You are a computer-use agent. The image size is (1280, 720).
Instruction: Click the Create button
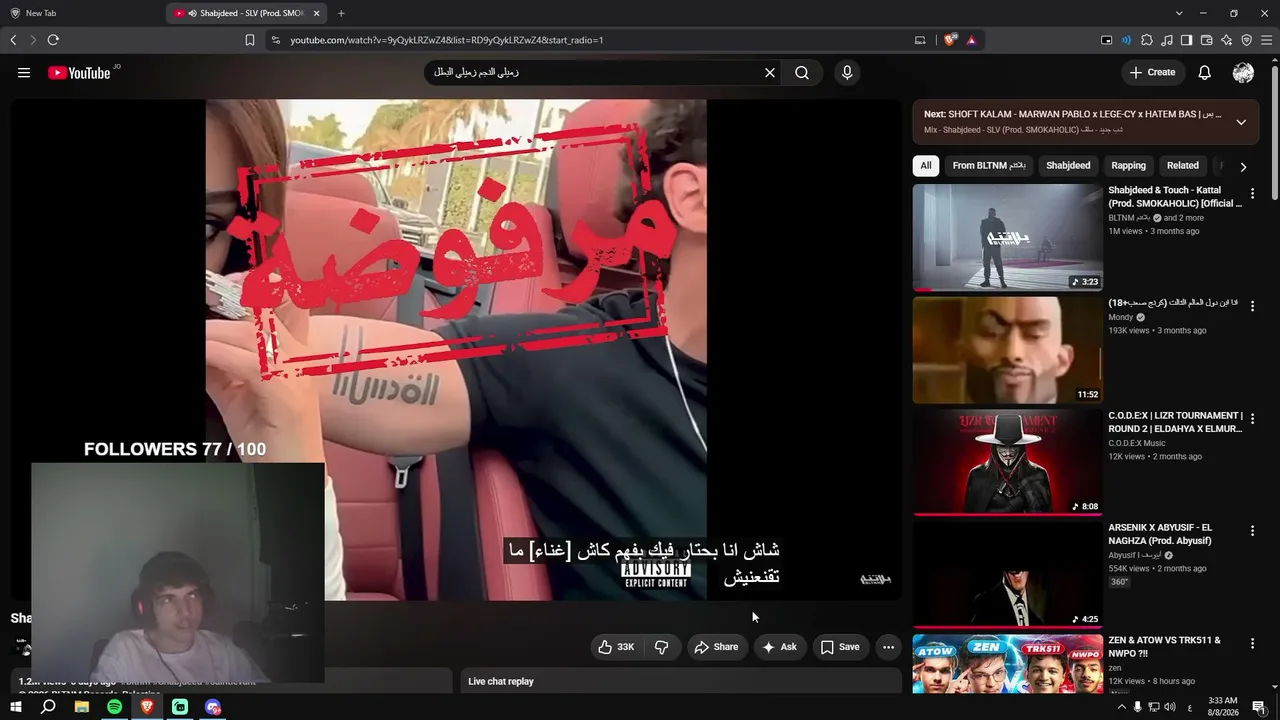pos(1152,72)
